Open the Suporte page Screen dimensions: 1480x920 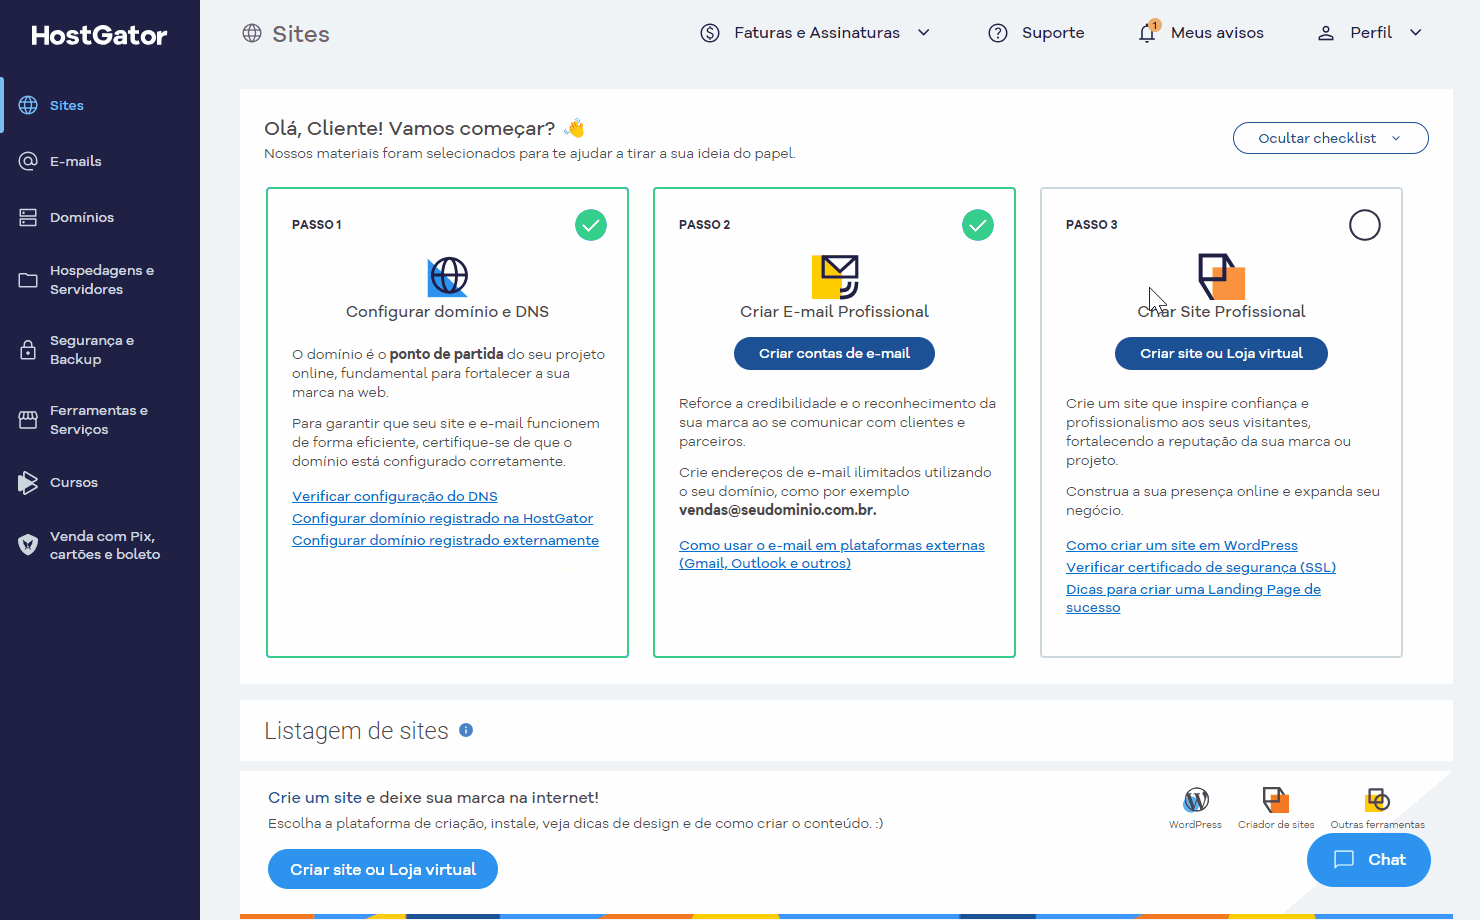pos(1036,33)
